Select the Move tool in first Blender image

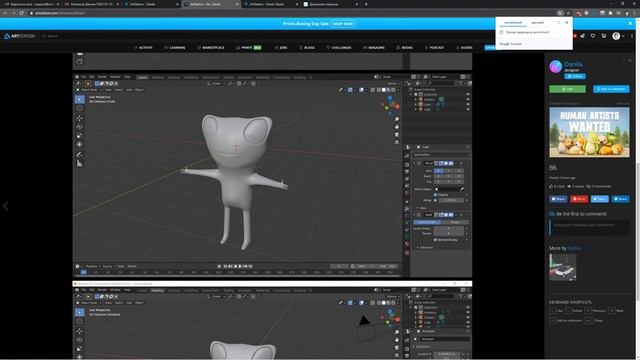coord(80,118)
